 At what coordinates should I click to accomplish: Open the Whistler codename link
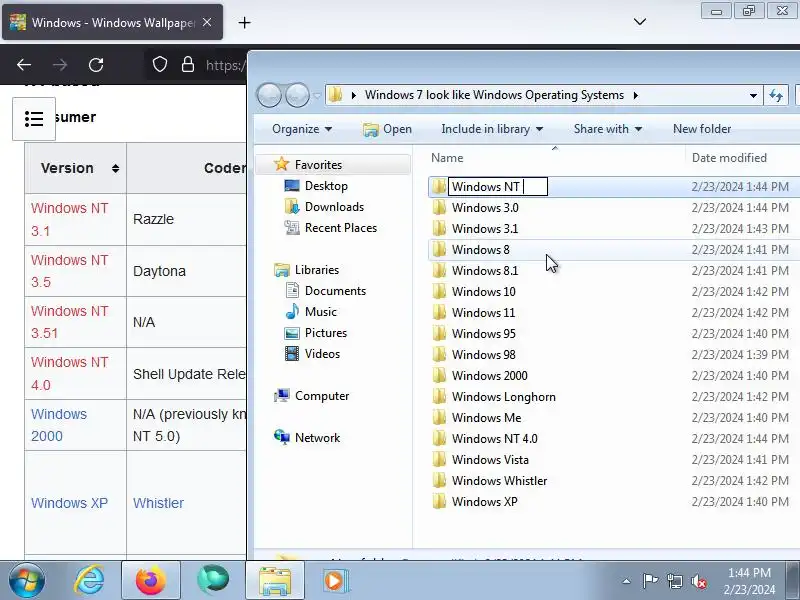158,503
